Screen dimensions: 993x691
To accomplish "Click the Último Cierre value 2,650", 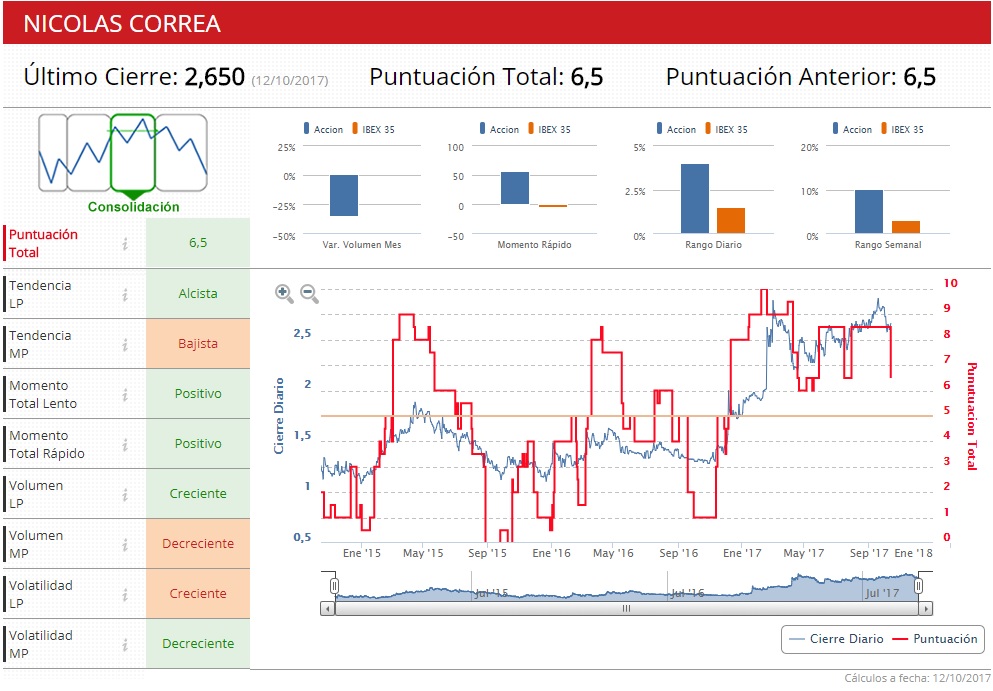I will coord(214,77).
